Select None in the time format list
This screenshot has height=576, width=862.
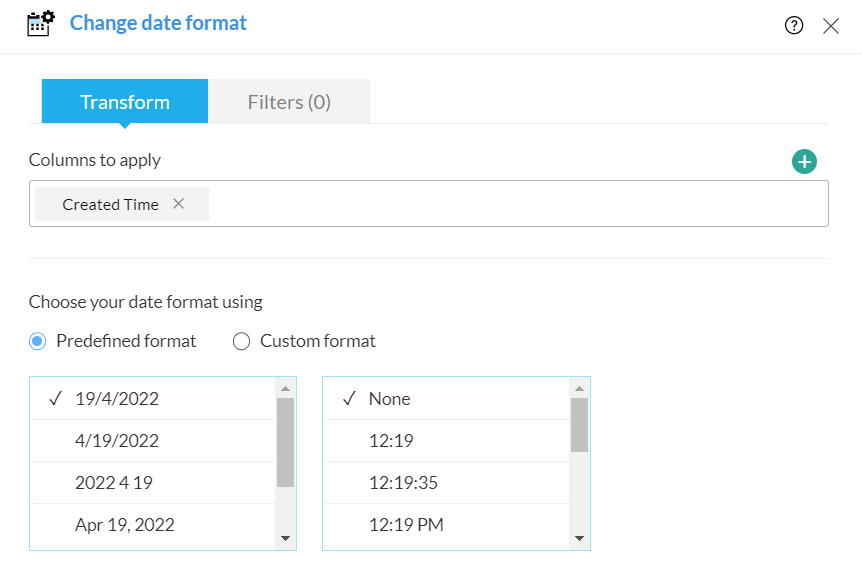pyautogui.click(x=389, y=399)
